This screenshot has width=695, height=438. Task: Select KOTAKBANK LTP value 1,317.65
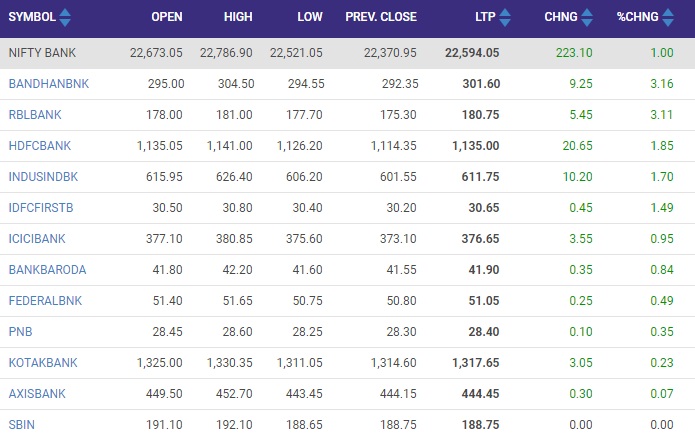[x=476, y=363]
